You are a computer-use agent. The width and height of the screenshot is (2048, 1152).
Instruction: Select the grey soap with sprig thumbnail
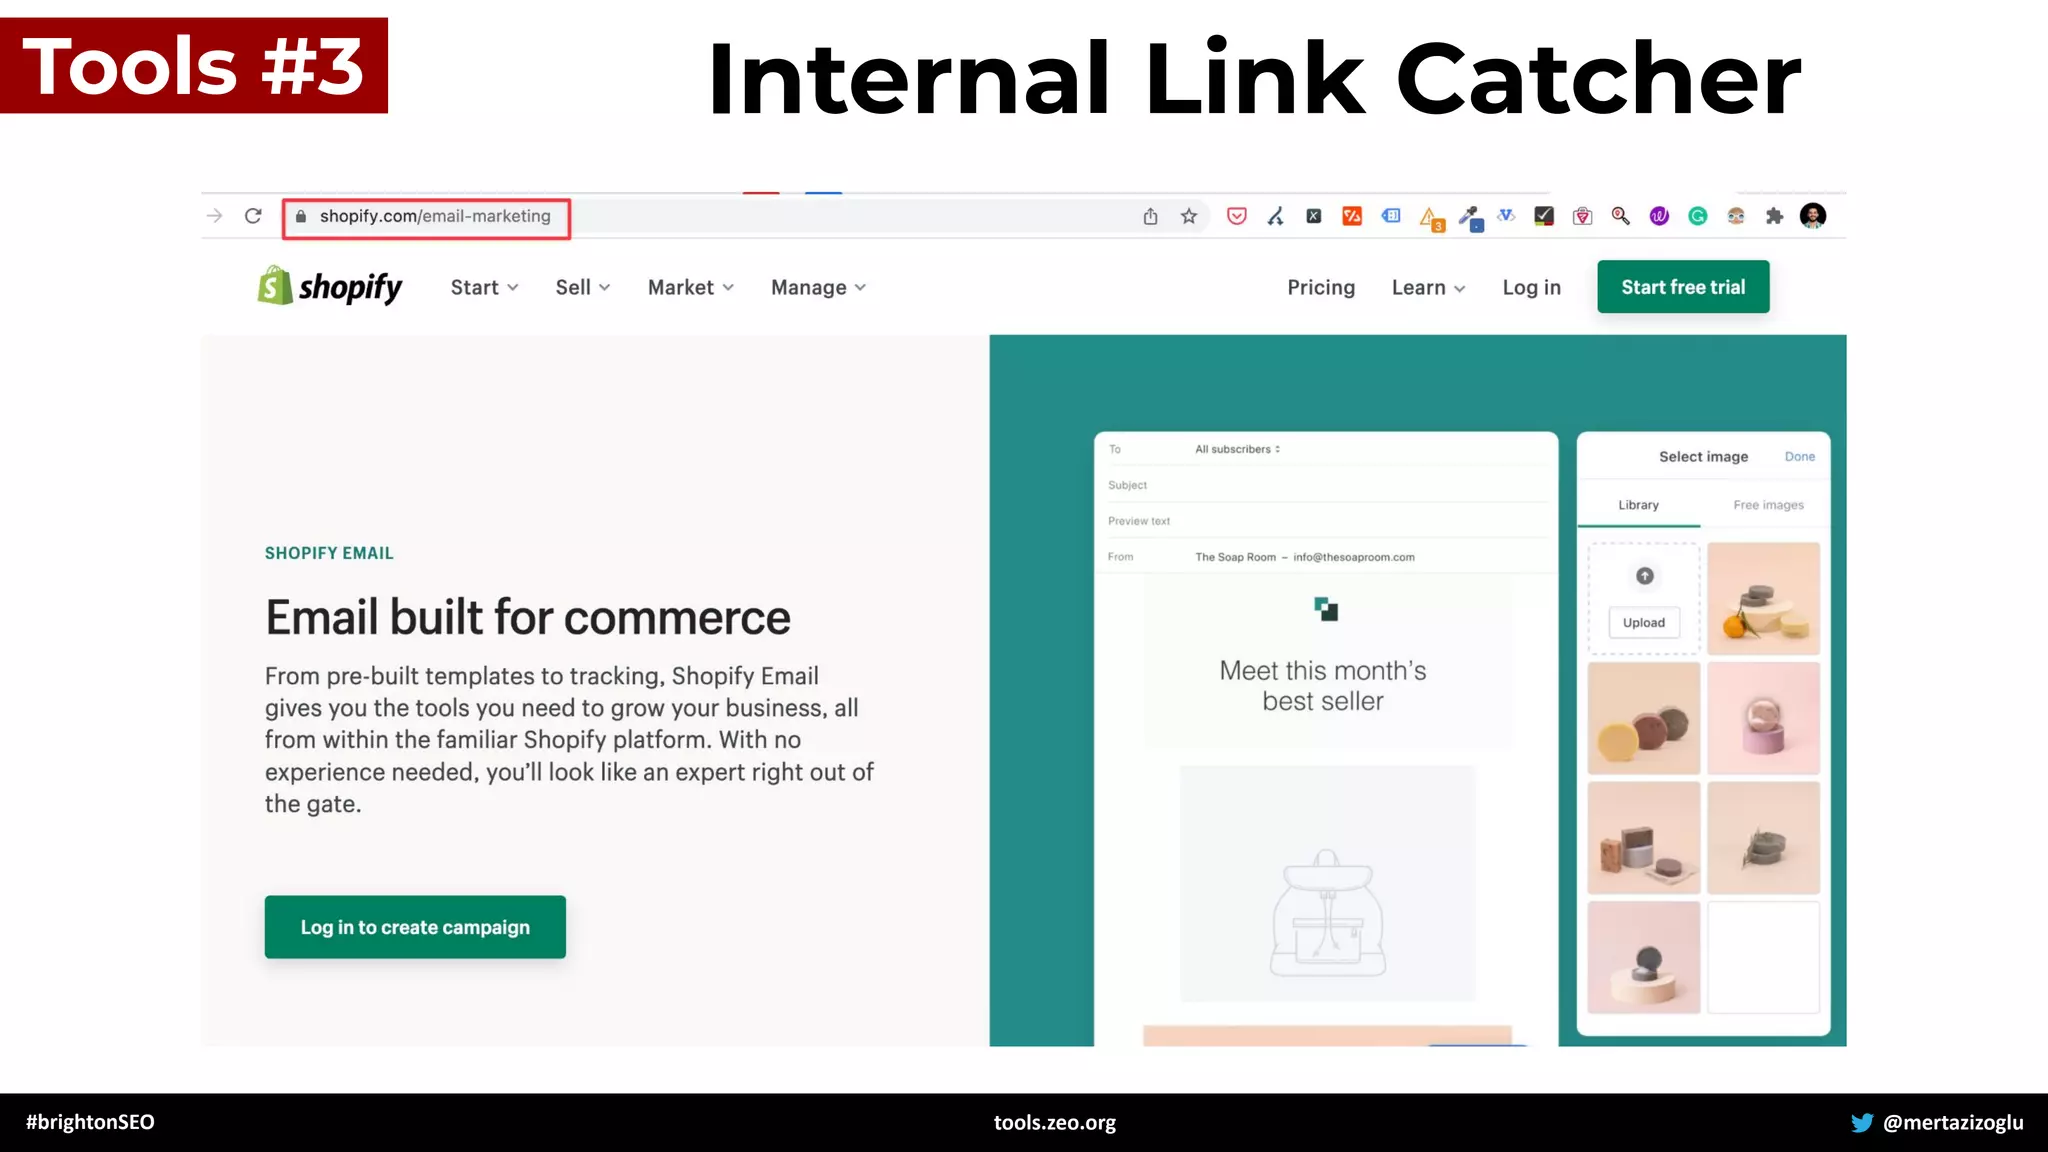pyautogui.click(x=1763, y=838)
